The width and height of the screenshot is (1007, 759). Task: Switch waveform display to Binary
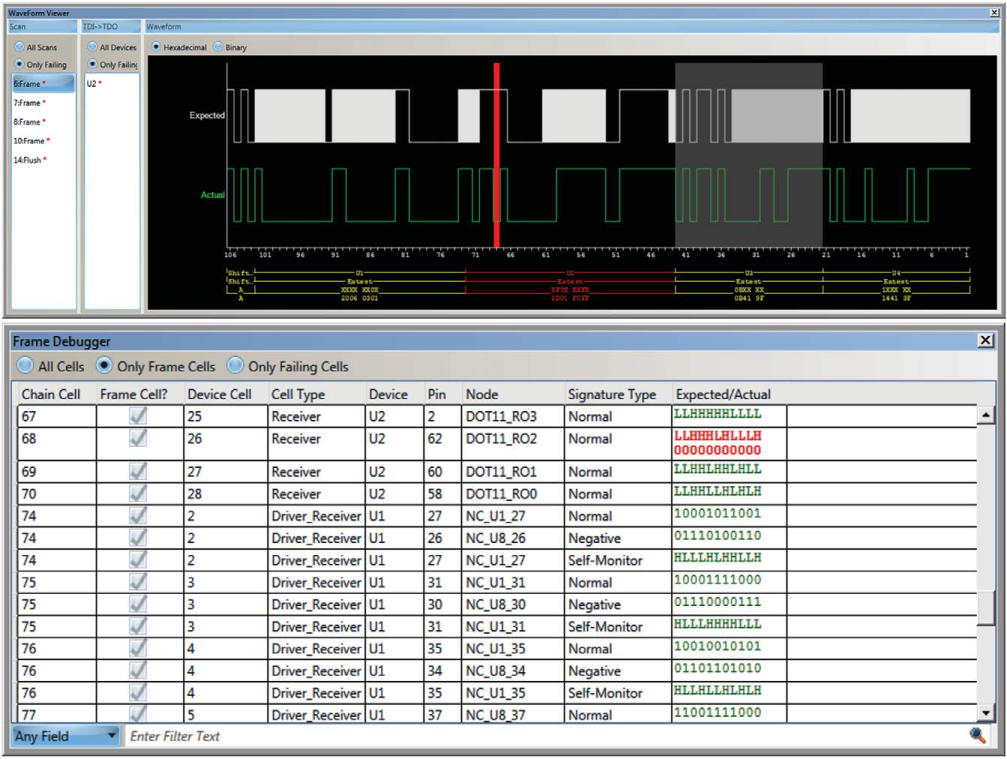pos(218,47)
